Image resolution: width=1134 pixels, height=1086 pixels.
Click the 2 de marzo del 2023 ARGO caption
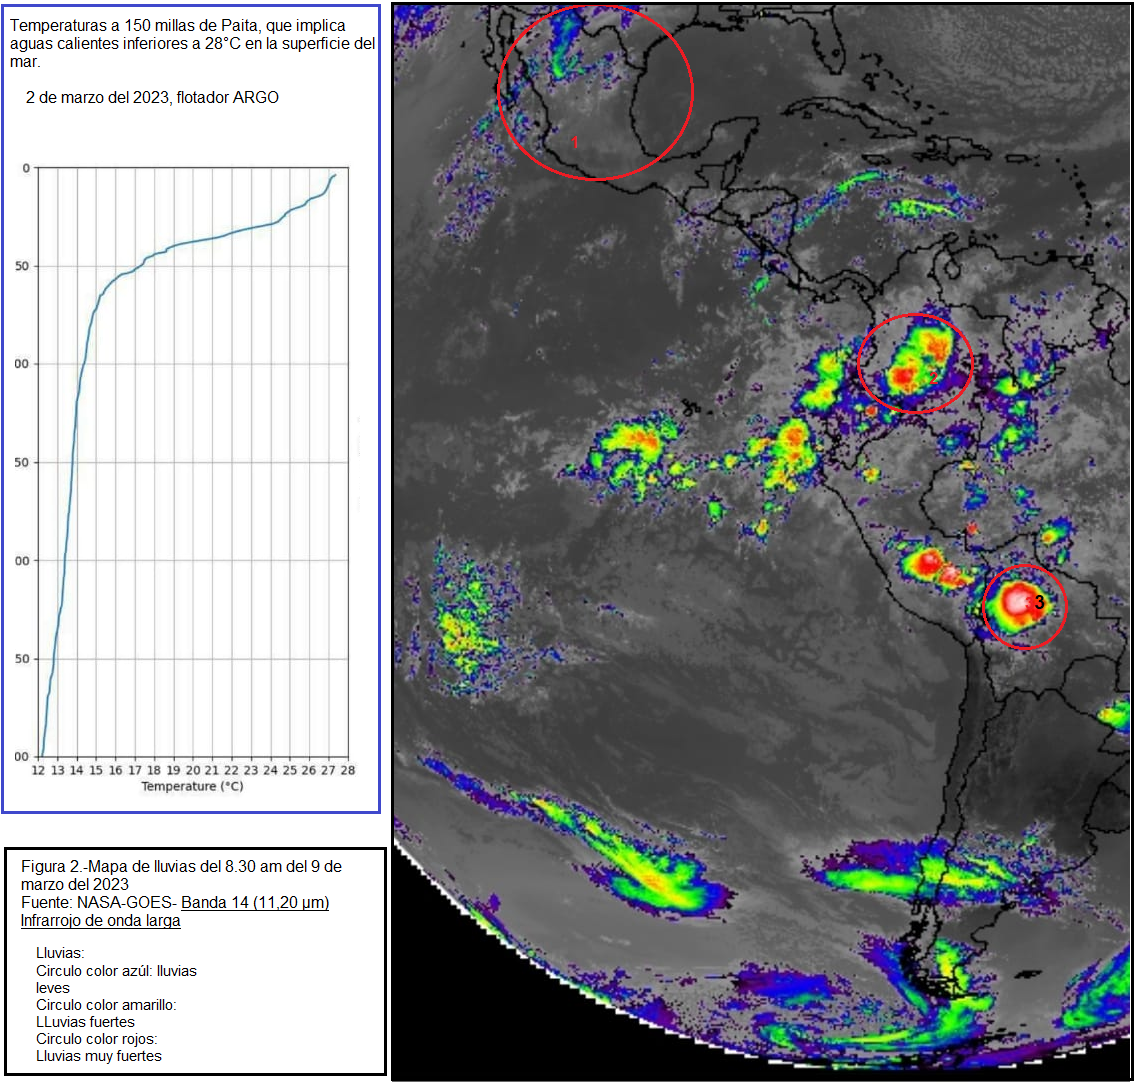click(x=152, y=97)
